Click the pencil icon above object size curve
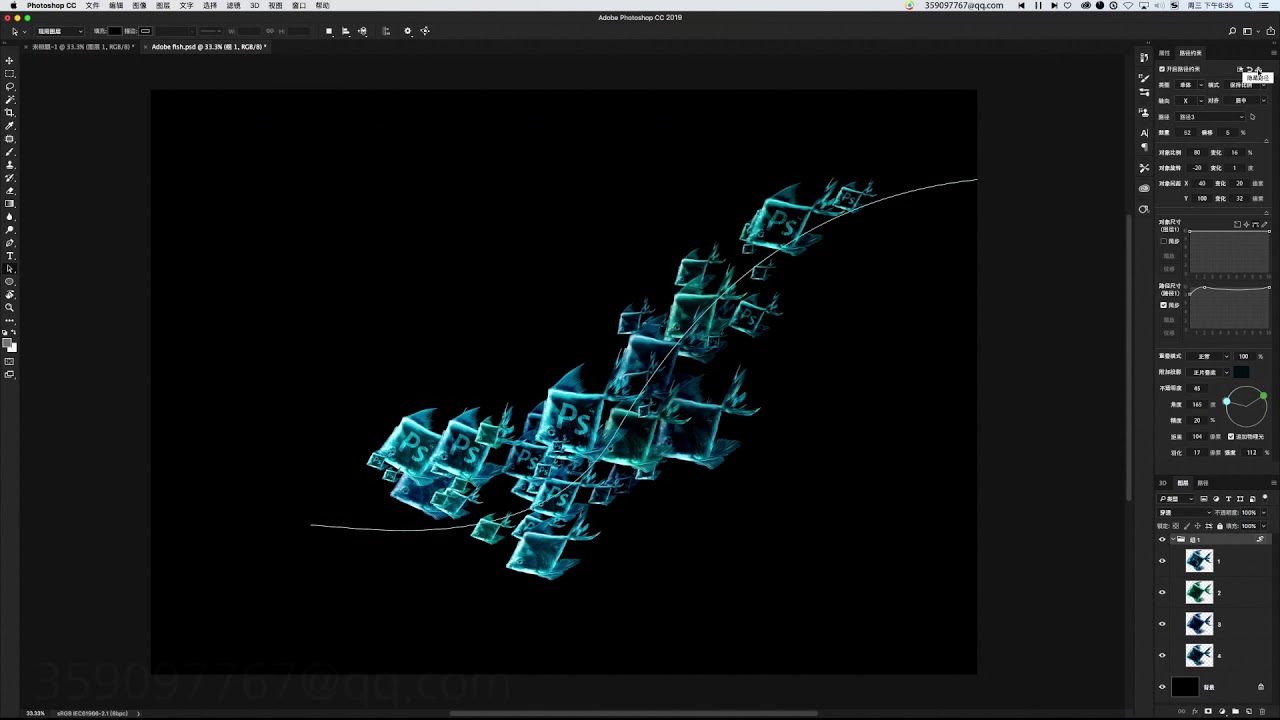Viewport: 1280px width, 720px height. 1264,224
